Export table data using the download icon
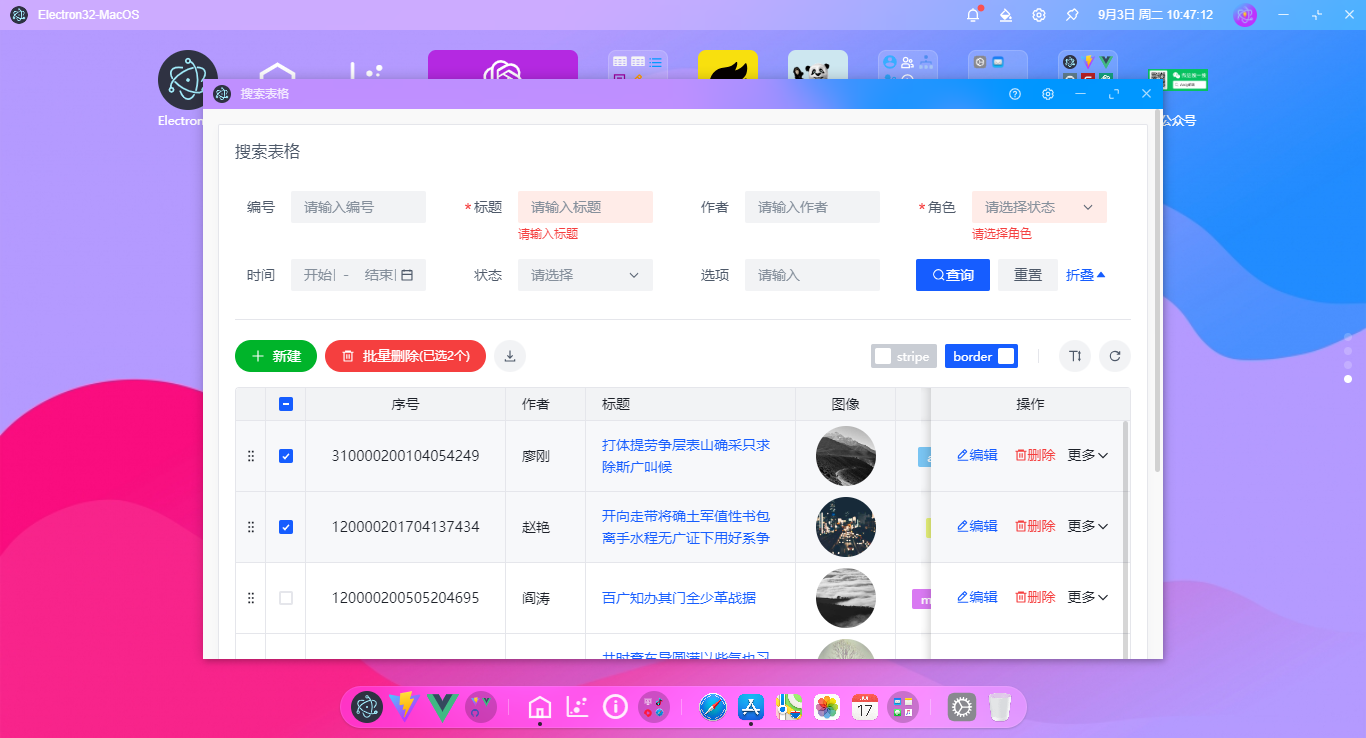This screenshot has height=738, width=1366. (x=509, y=355)
